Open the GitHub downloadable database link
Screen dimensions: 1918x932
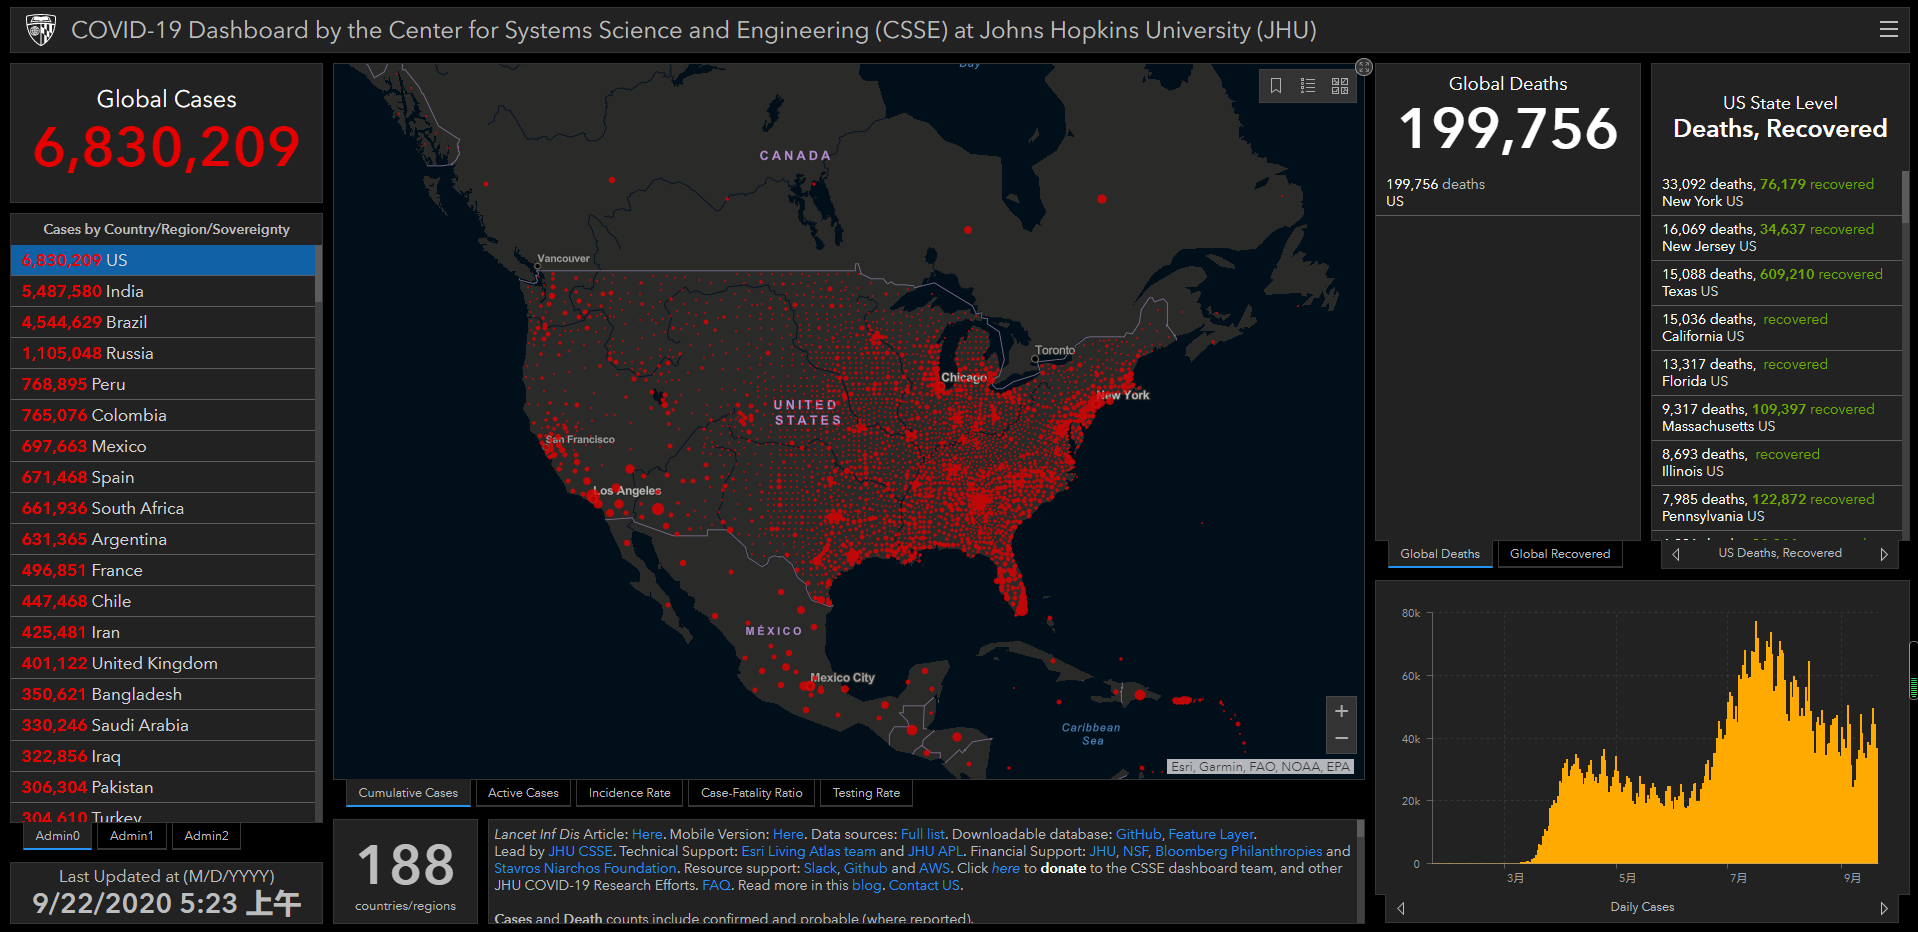1139,834
